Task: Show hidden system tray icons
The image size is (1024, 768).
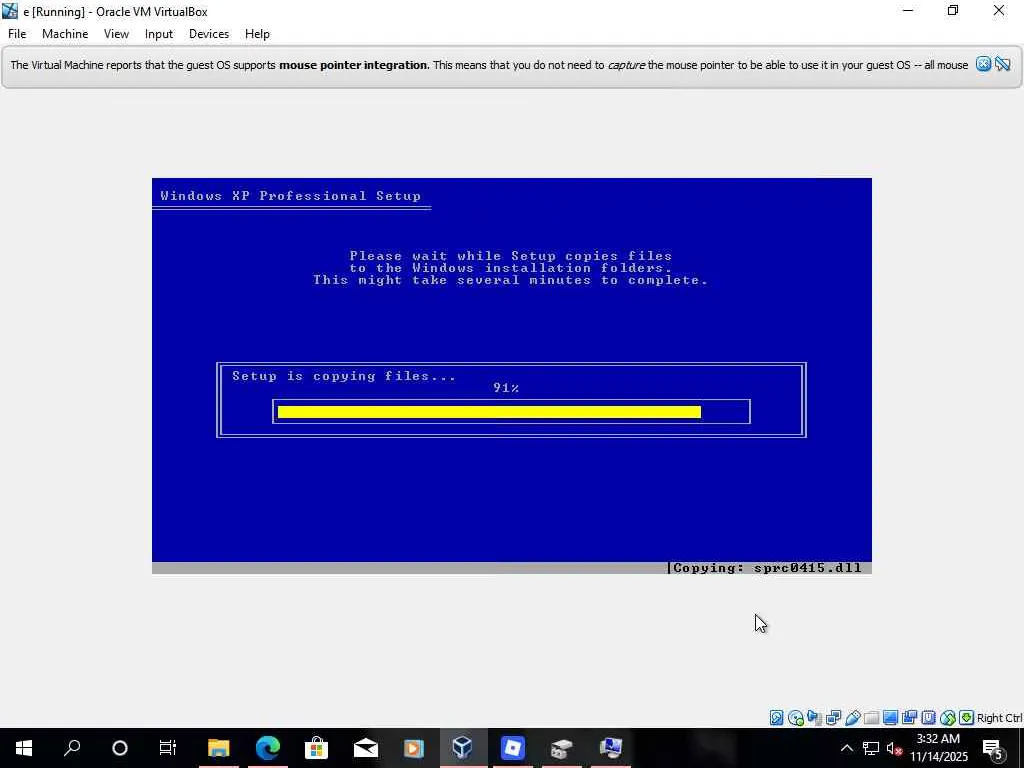Action: [x=846, y=748]
